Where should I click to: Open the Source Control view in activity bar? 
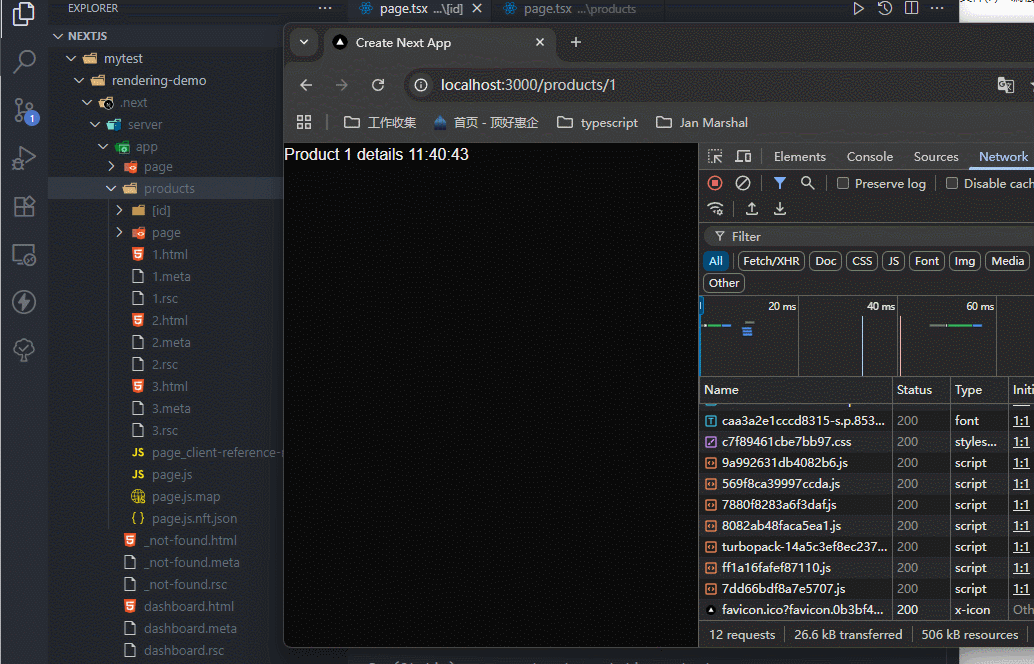pos(24,111)
